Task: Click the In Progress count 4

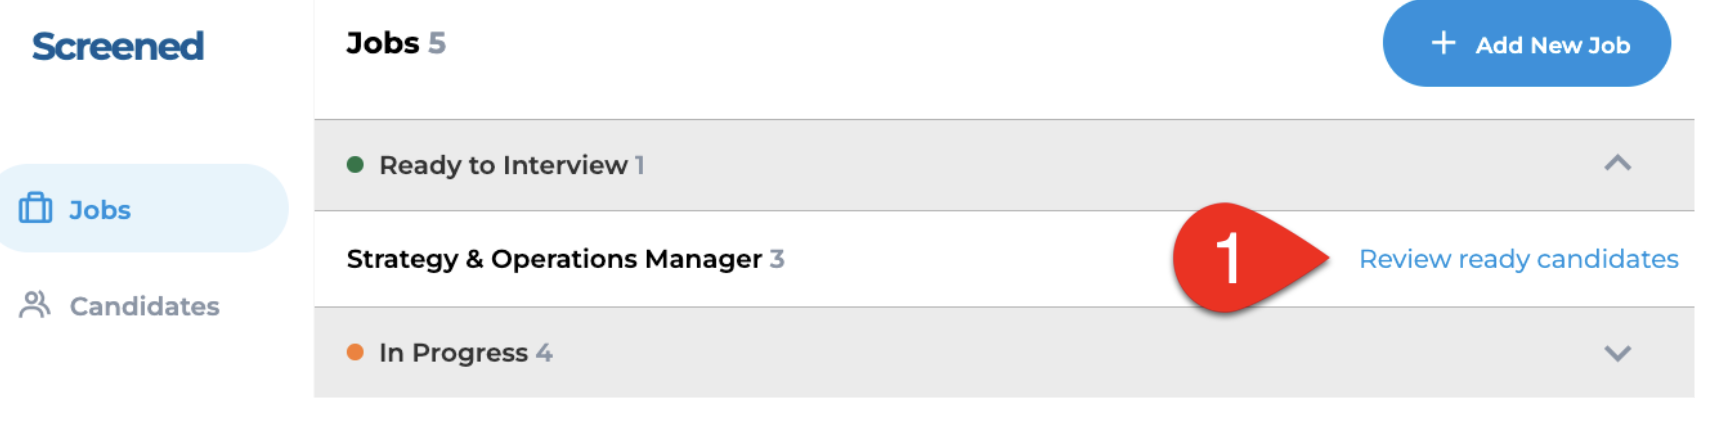Action: tap(544, 353)
